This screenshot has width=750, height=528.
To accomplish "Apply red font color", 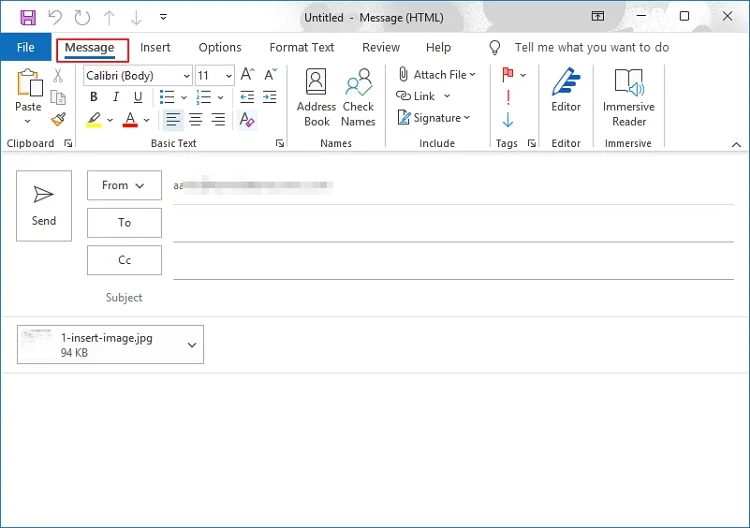I will (130, 119).
